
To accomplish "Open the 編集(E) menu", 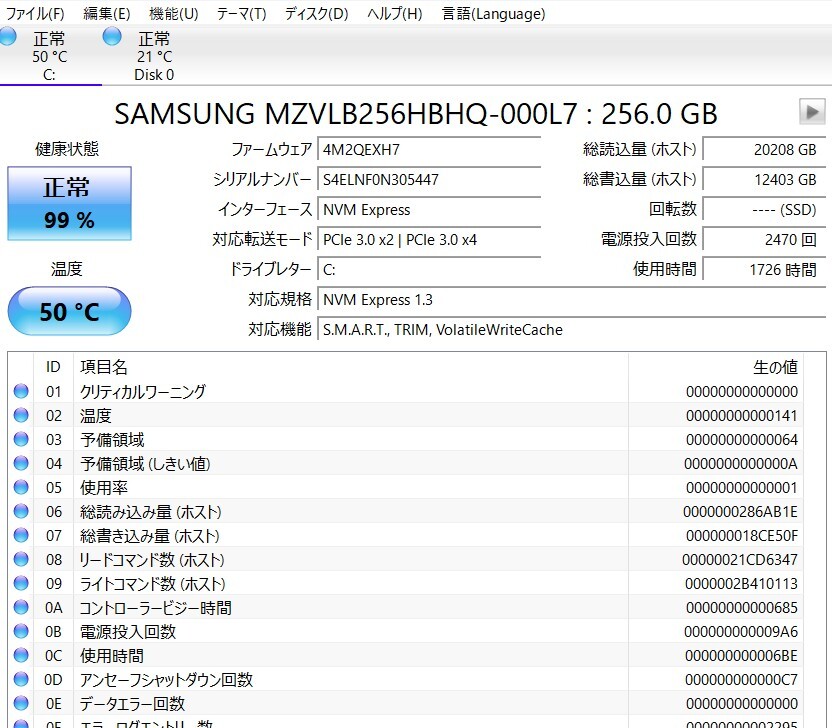I will (106, 14).
